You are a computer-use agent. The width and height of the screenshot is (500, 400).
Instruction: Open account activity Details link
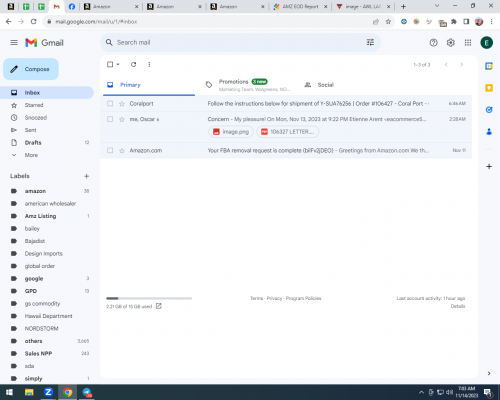tap(458, 306)
